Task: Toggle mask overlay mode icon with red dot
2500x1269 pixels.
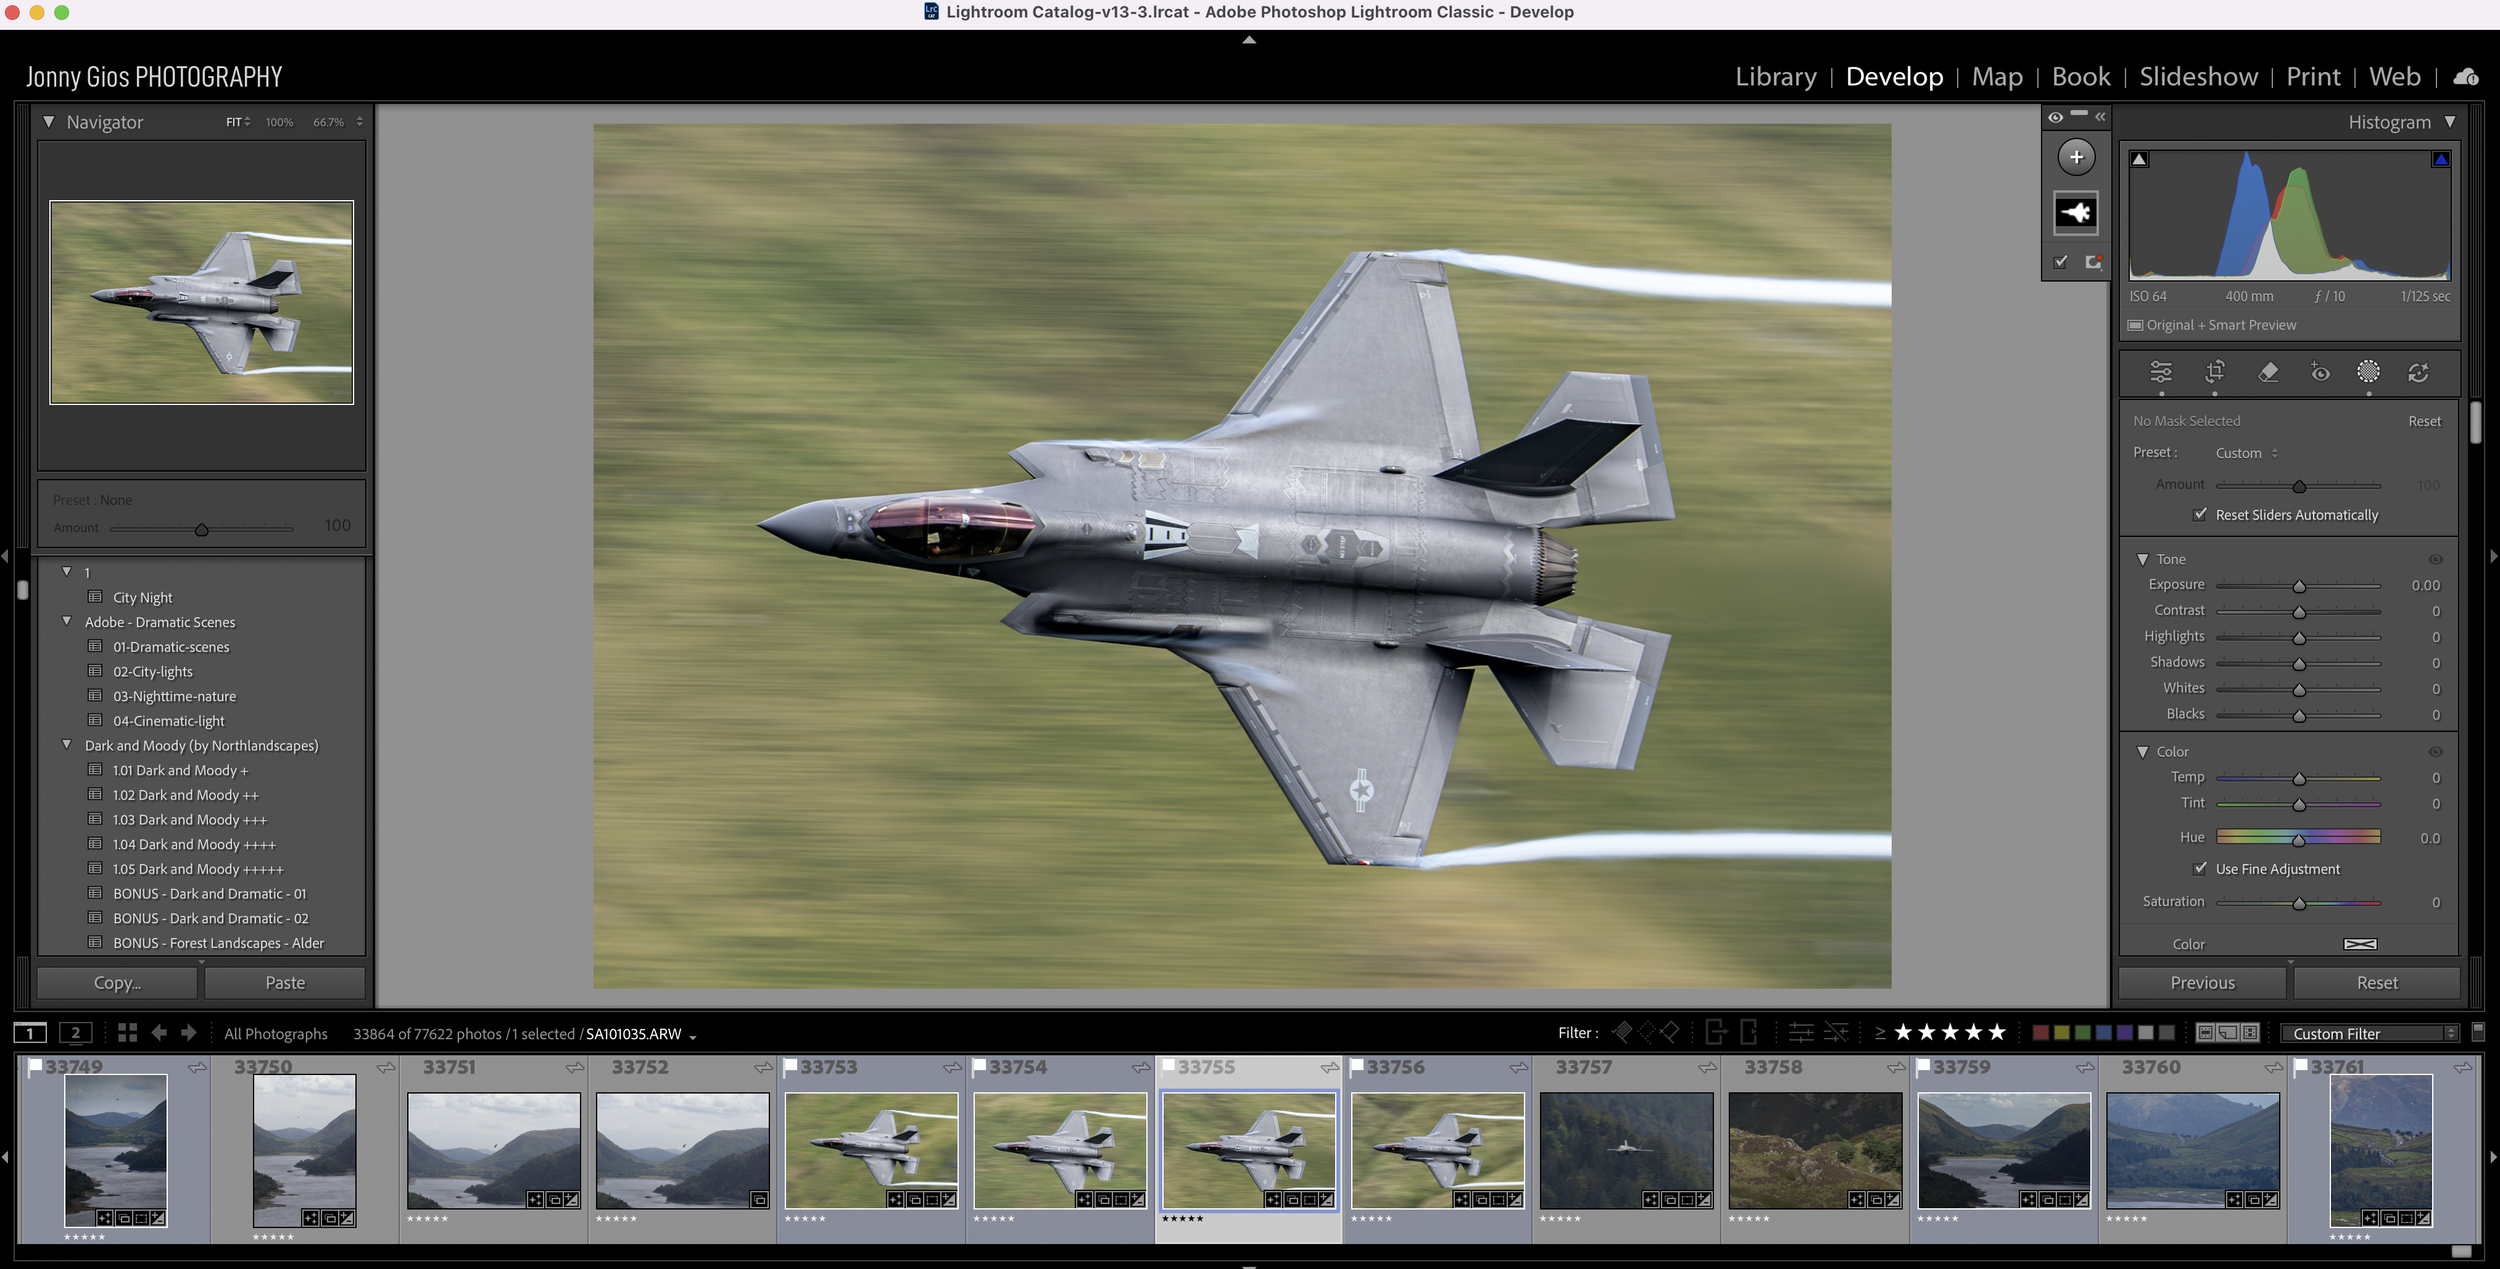Action: point(2093,262)
